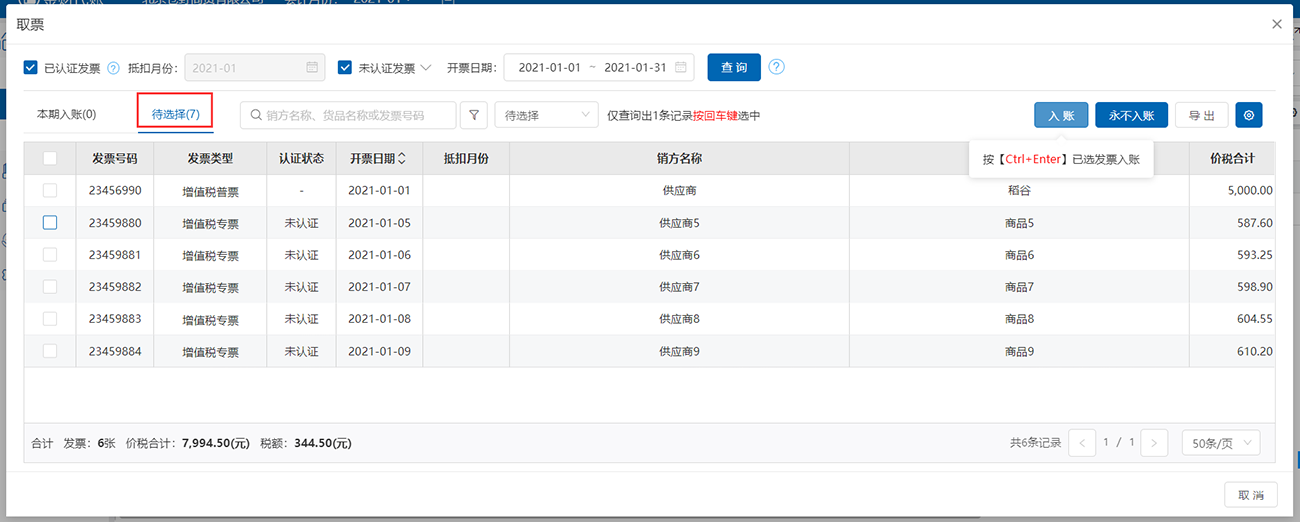Click help icon beside 查询 button

coord(776,67)
